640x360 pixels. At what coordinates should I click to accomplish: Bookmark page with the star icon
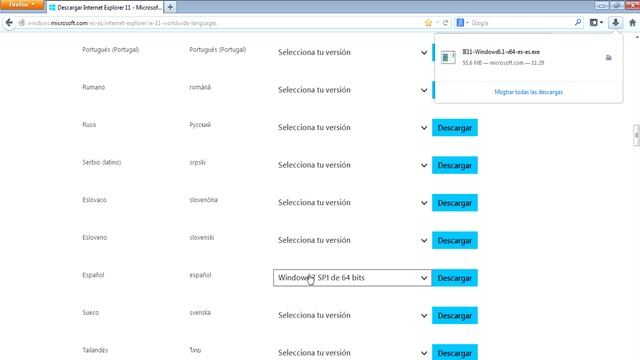[428, 23]
